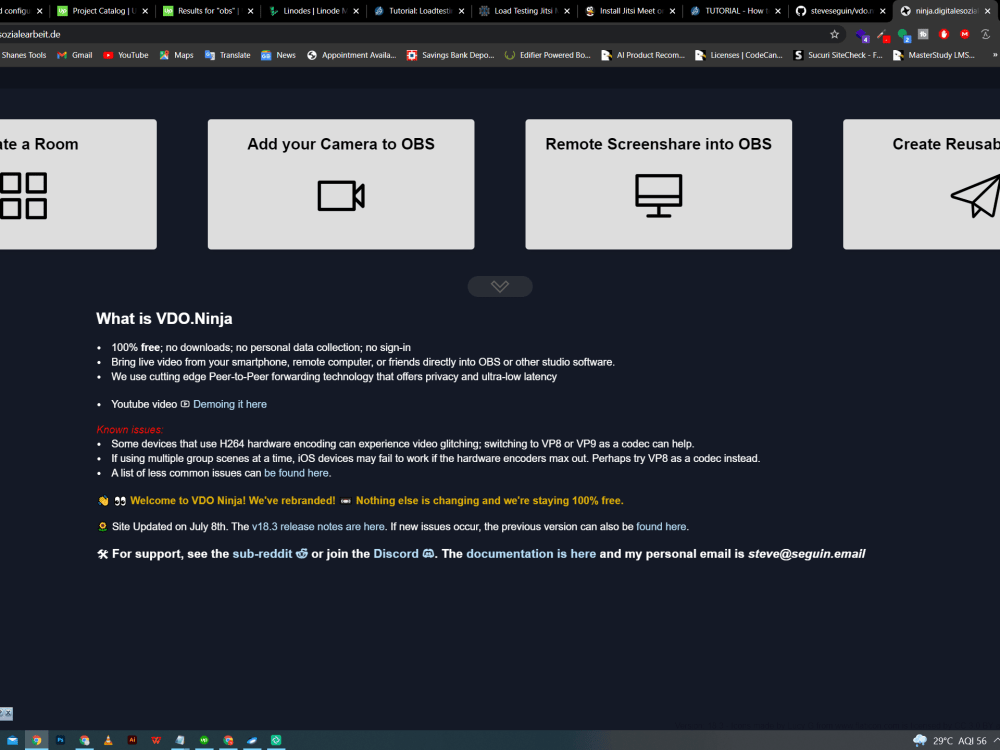Image resolution: width=1000 pixels, height=750 pixels.
Task: Join the Discord via its link
Action: (x=396, y=553)
